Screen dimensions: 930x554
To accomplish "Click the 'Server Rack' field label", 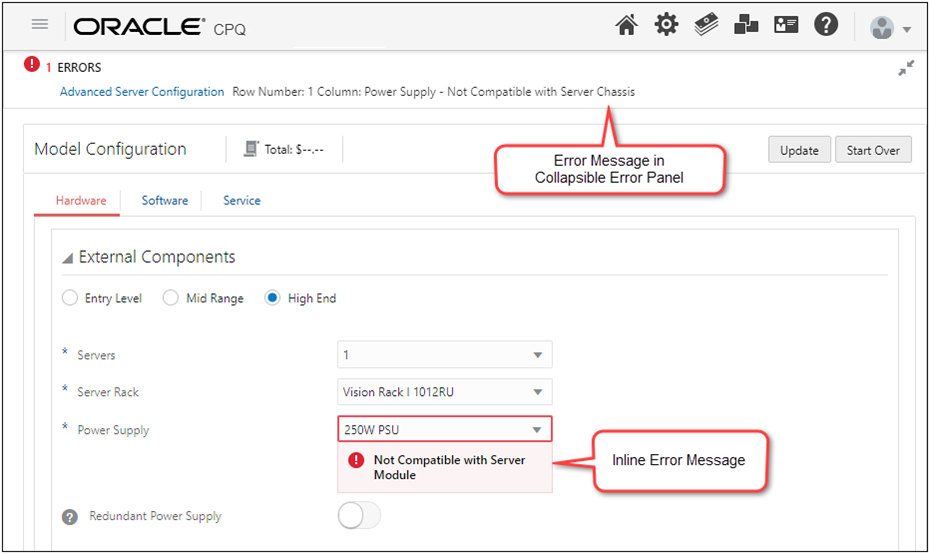I will [108, 392].
